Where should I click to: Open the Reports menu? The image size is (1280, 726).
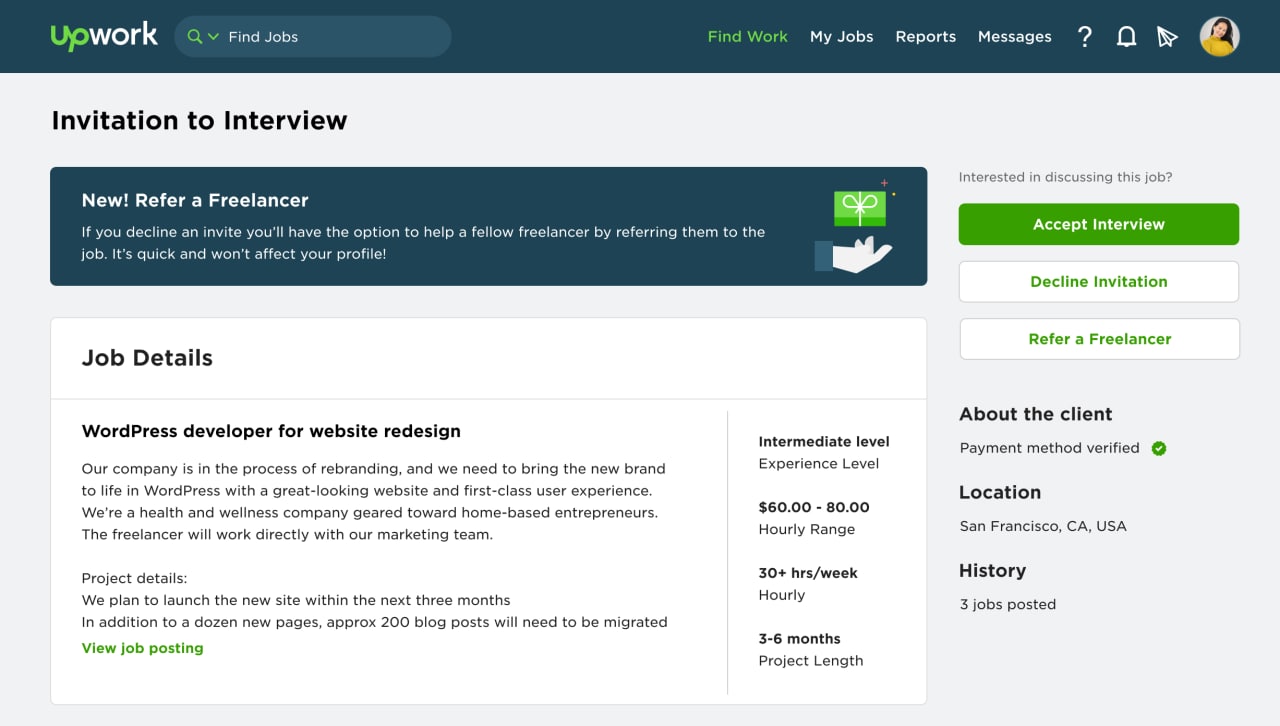tap(925, 37)
